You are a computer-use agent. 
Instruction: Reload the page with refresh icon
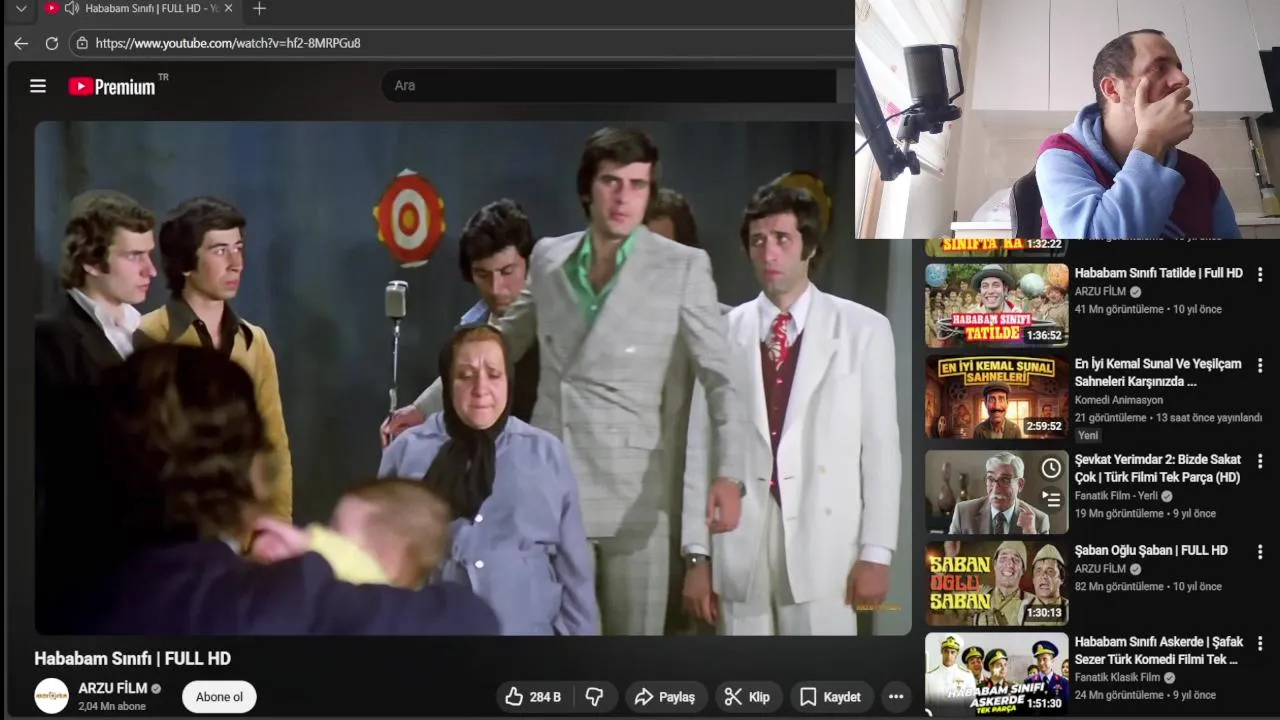tap(52, 43)
